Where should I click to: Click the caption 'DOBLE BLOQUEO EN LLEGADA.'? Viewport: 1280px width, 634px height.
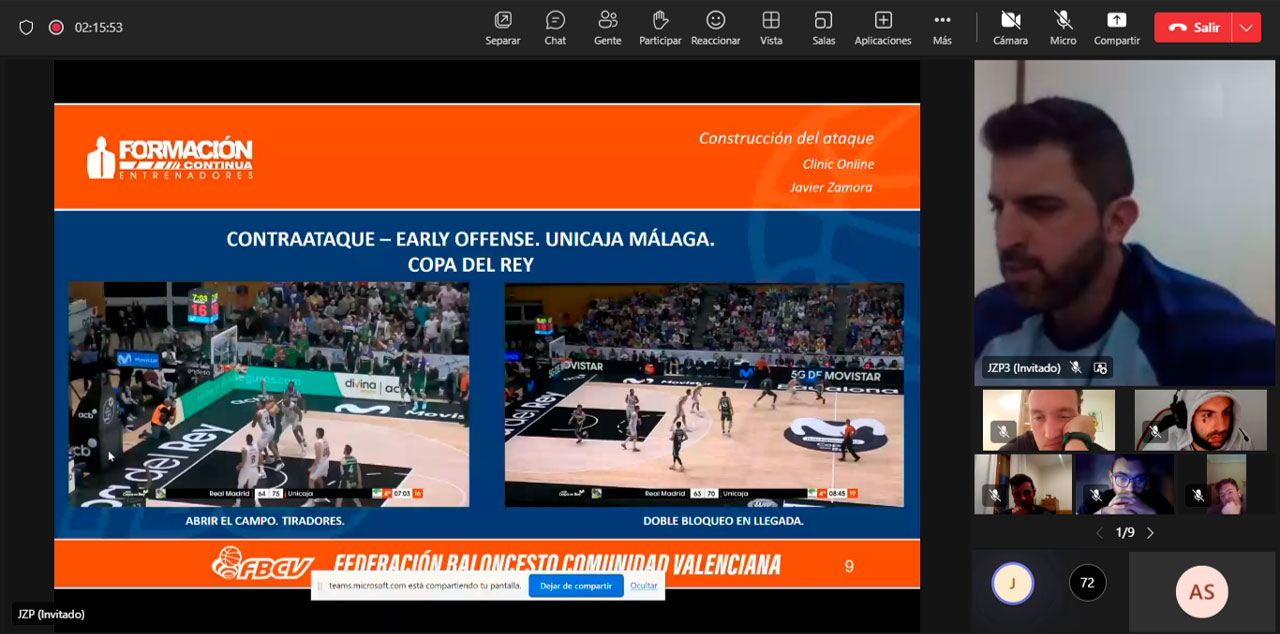(x=723, y=521)
